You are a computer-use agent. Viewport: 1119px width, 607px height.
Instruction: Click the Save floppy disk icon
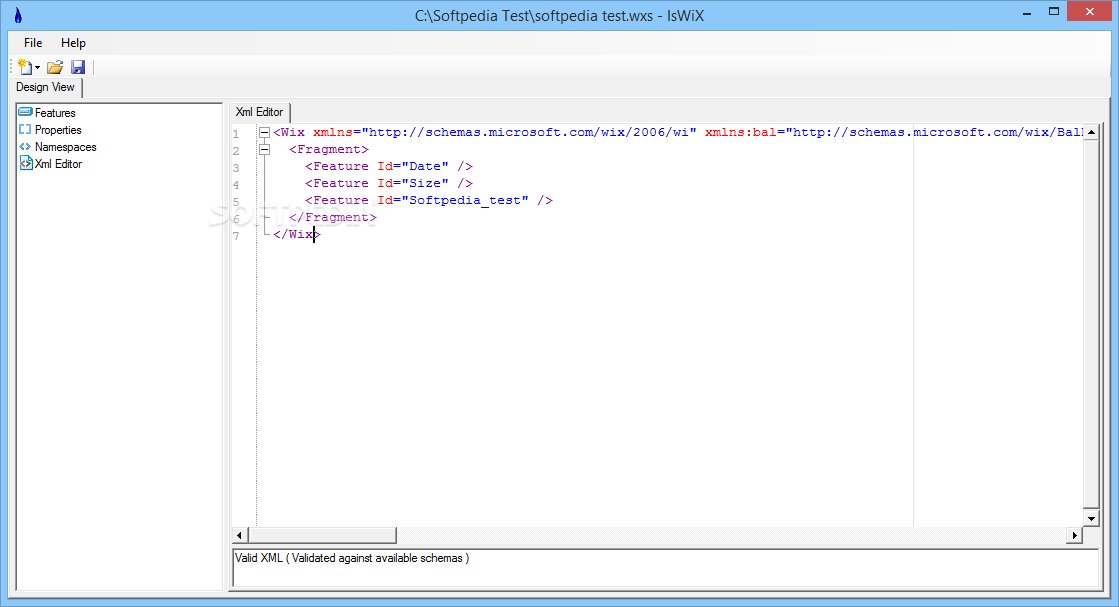(78, 67)
